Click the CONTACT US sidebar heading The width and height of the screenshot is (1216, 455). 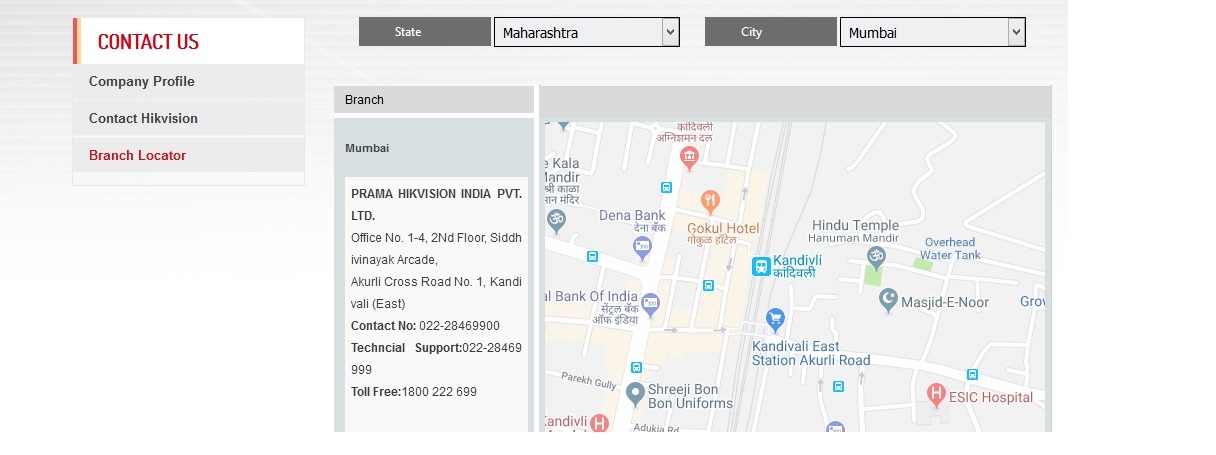pos(148,42)
